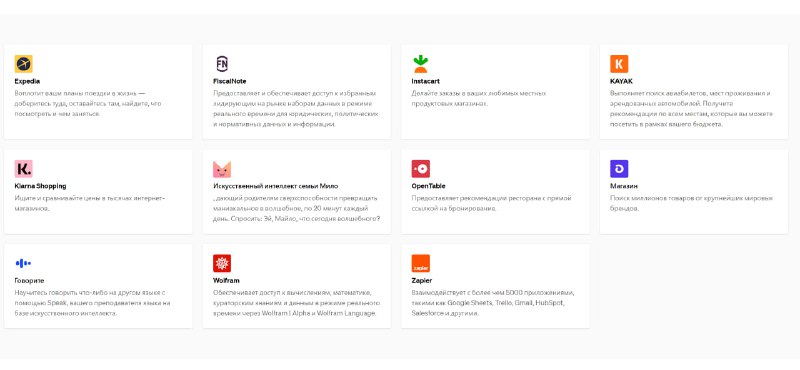Select the Говорите card title
The height and width of the screenshot is (370, 800).
tap(29, 281)
